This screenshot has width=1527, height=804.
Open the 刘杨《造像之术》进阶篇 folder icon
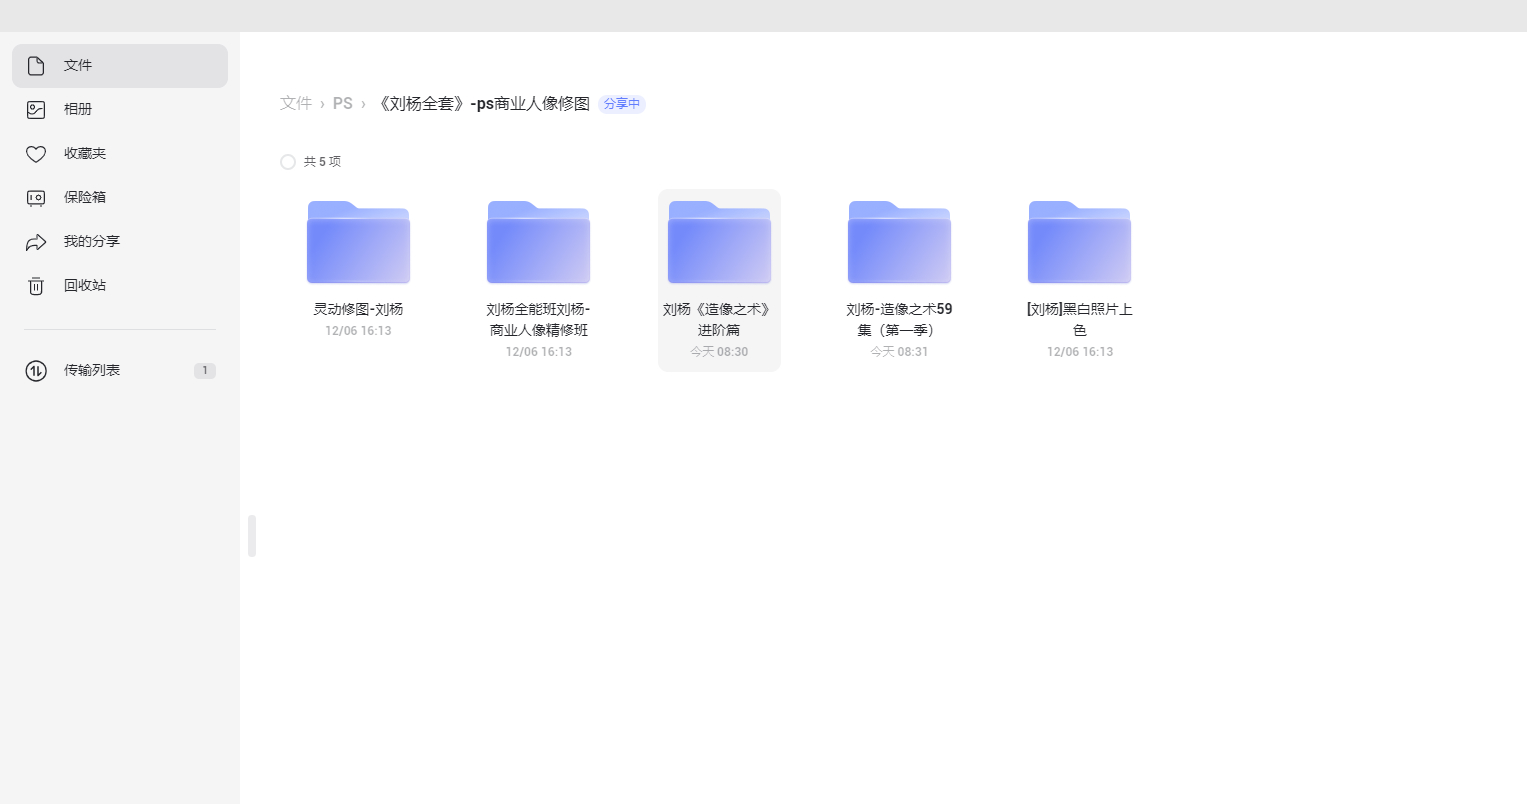719,242
